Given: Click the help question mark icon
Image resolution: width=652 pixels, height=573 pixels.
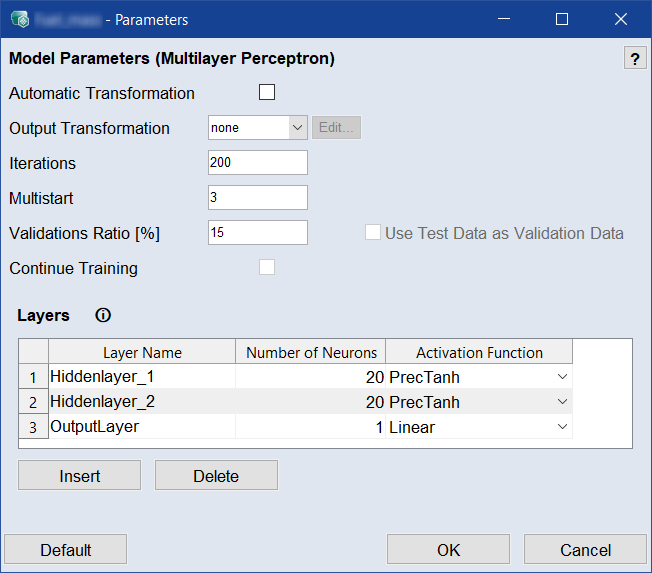Looking at the screenshot, I should [x=635, y=58].
